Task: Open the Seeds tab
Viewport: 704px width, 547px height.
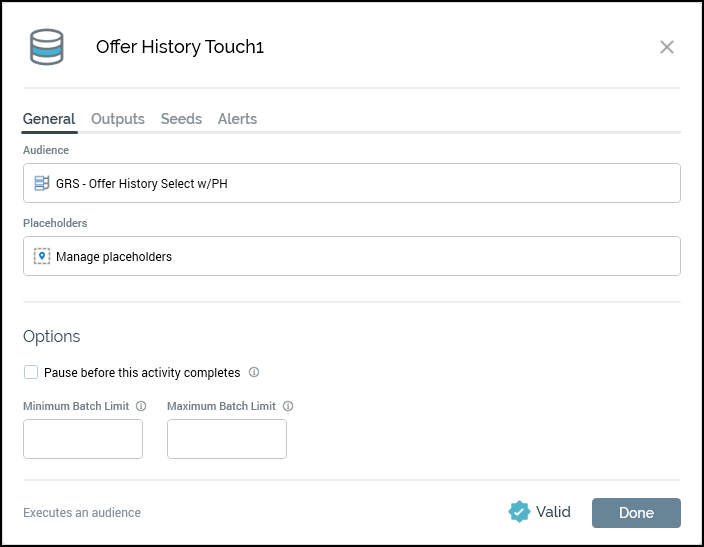Action: 181,119
